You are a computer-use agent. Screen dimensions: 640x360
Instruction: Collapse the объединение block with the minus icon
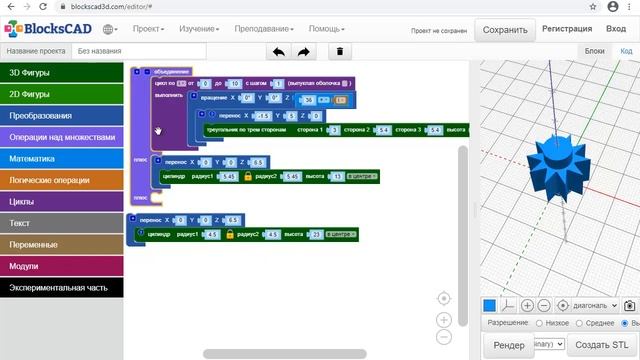[147, 72]
